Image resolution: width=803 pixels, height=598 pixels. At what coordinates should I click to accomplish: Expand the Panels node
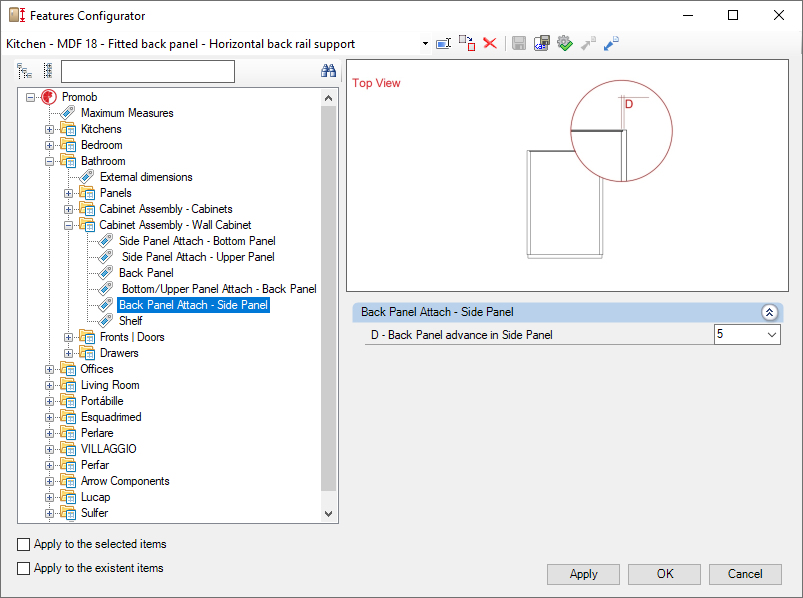tap(69, 193)
